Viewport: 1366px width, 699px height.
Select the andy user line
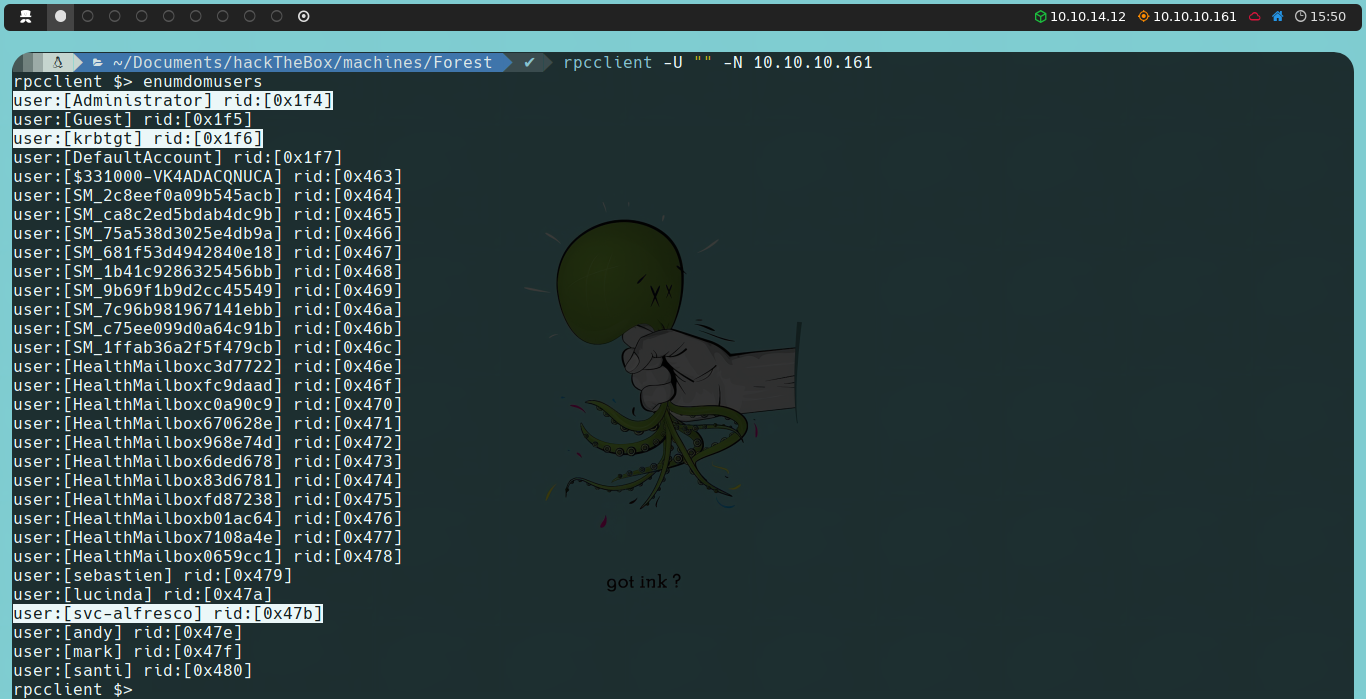click(x=128, y=632)
